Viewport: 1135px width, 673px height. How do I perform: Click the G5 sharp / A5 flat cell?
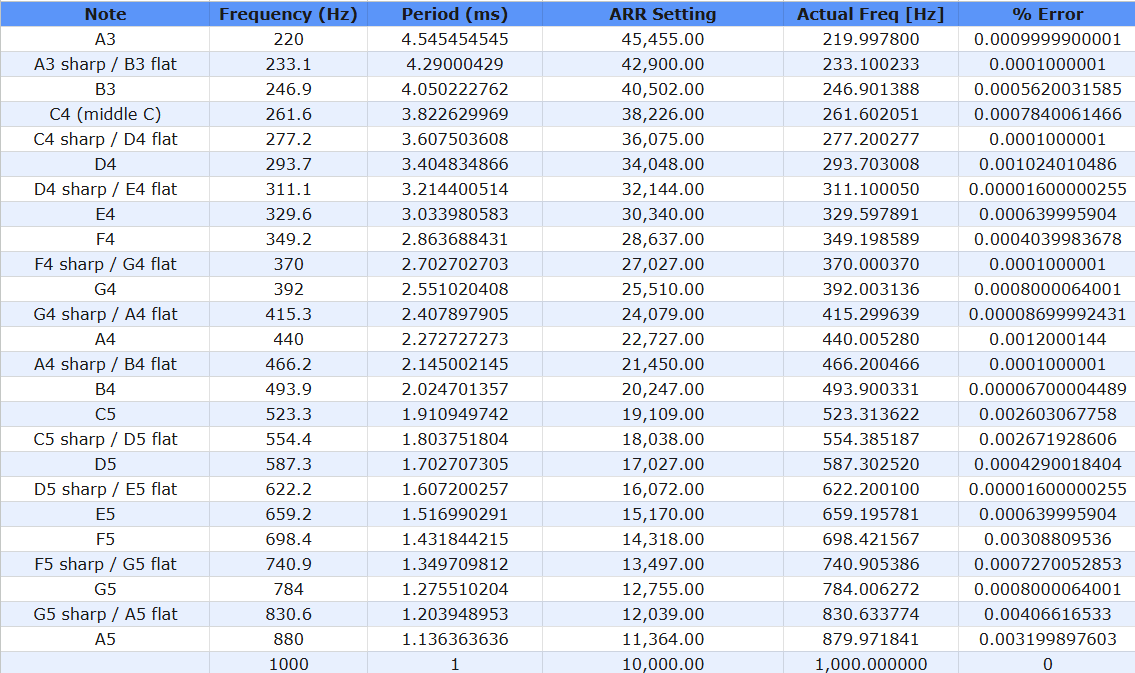click(x=105, y=614)
